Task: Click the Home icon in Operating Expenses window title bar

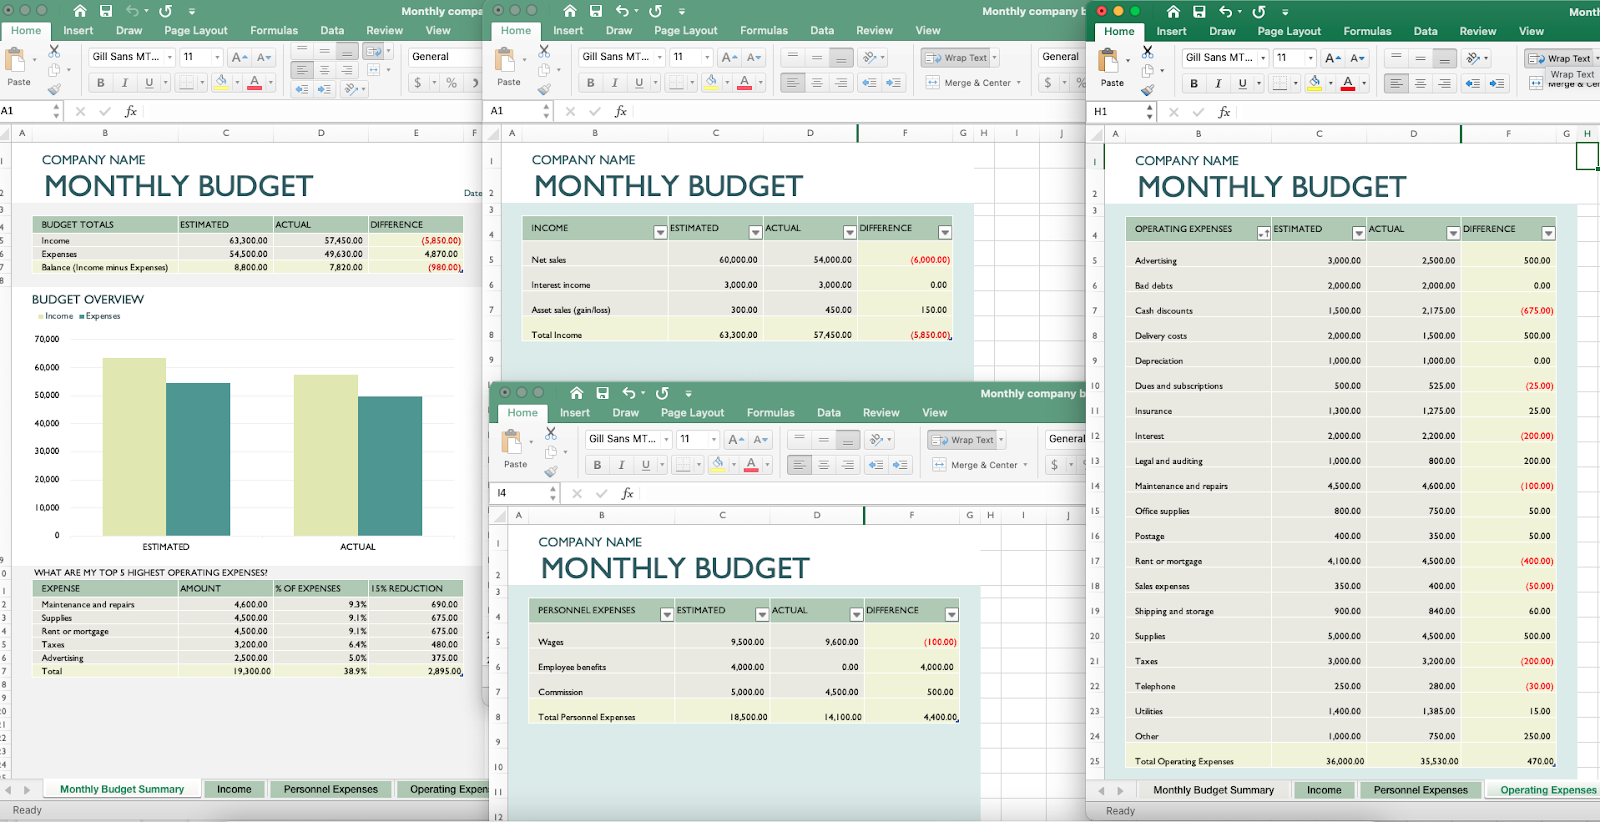Action: (1173, 12)
